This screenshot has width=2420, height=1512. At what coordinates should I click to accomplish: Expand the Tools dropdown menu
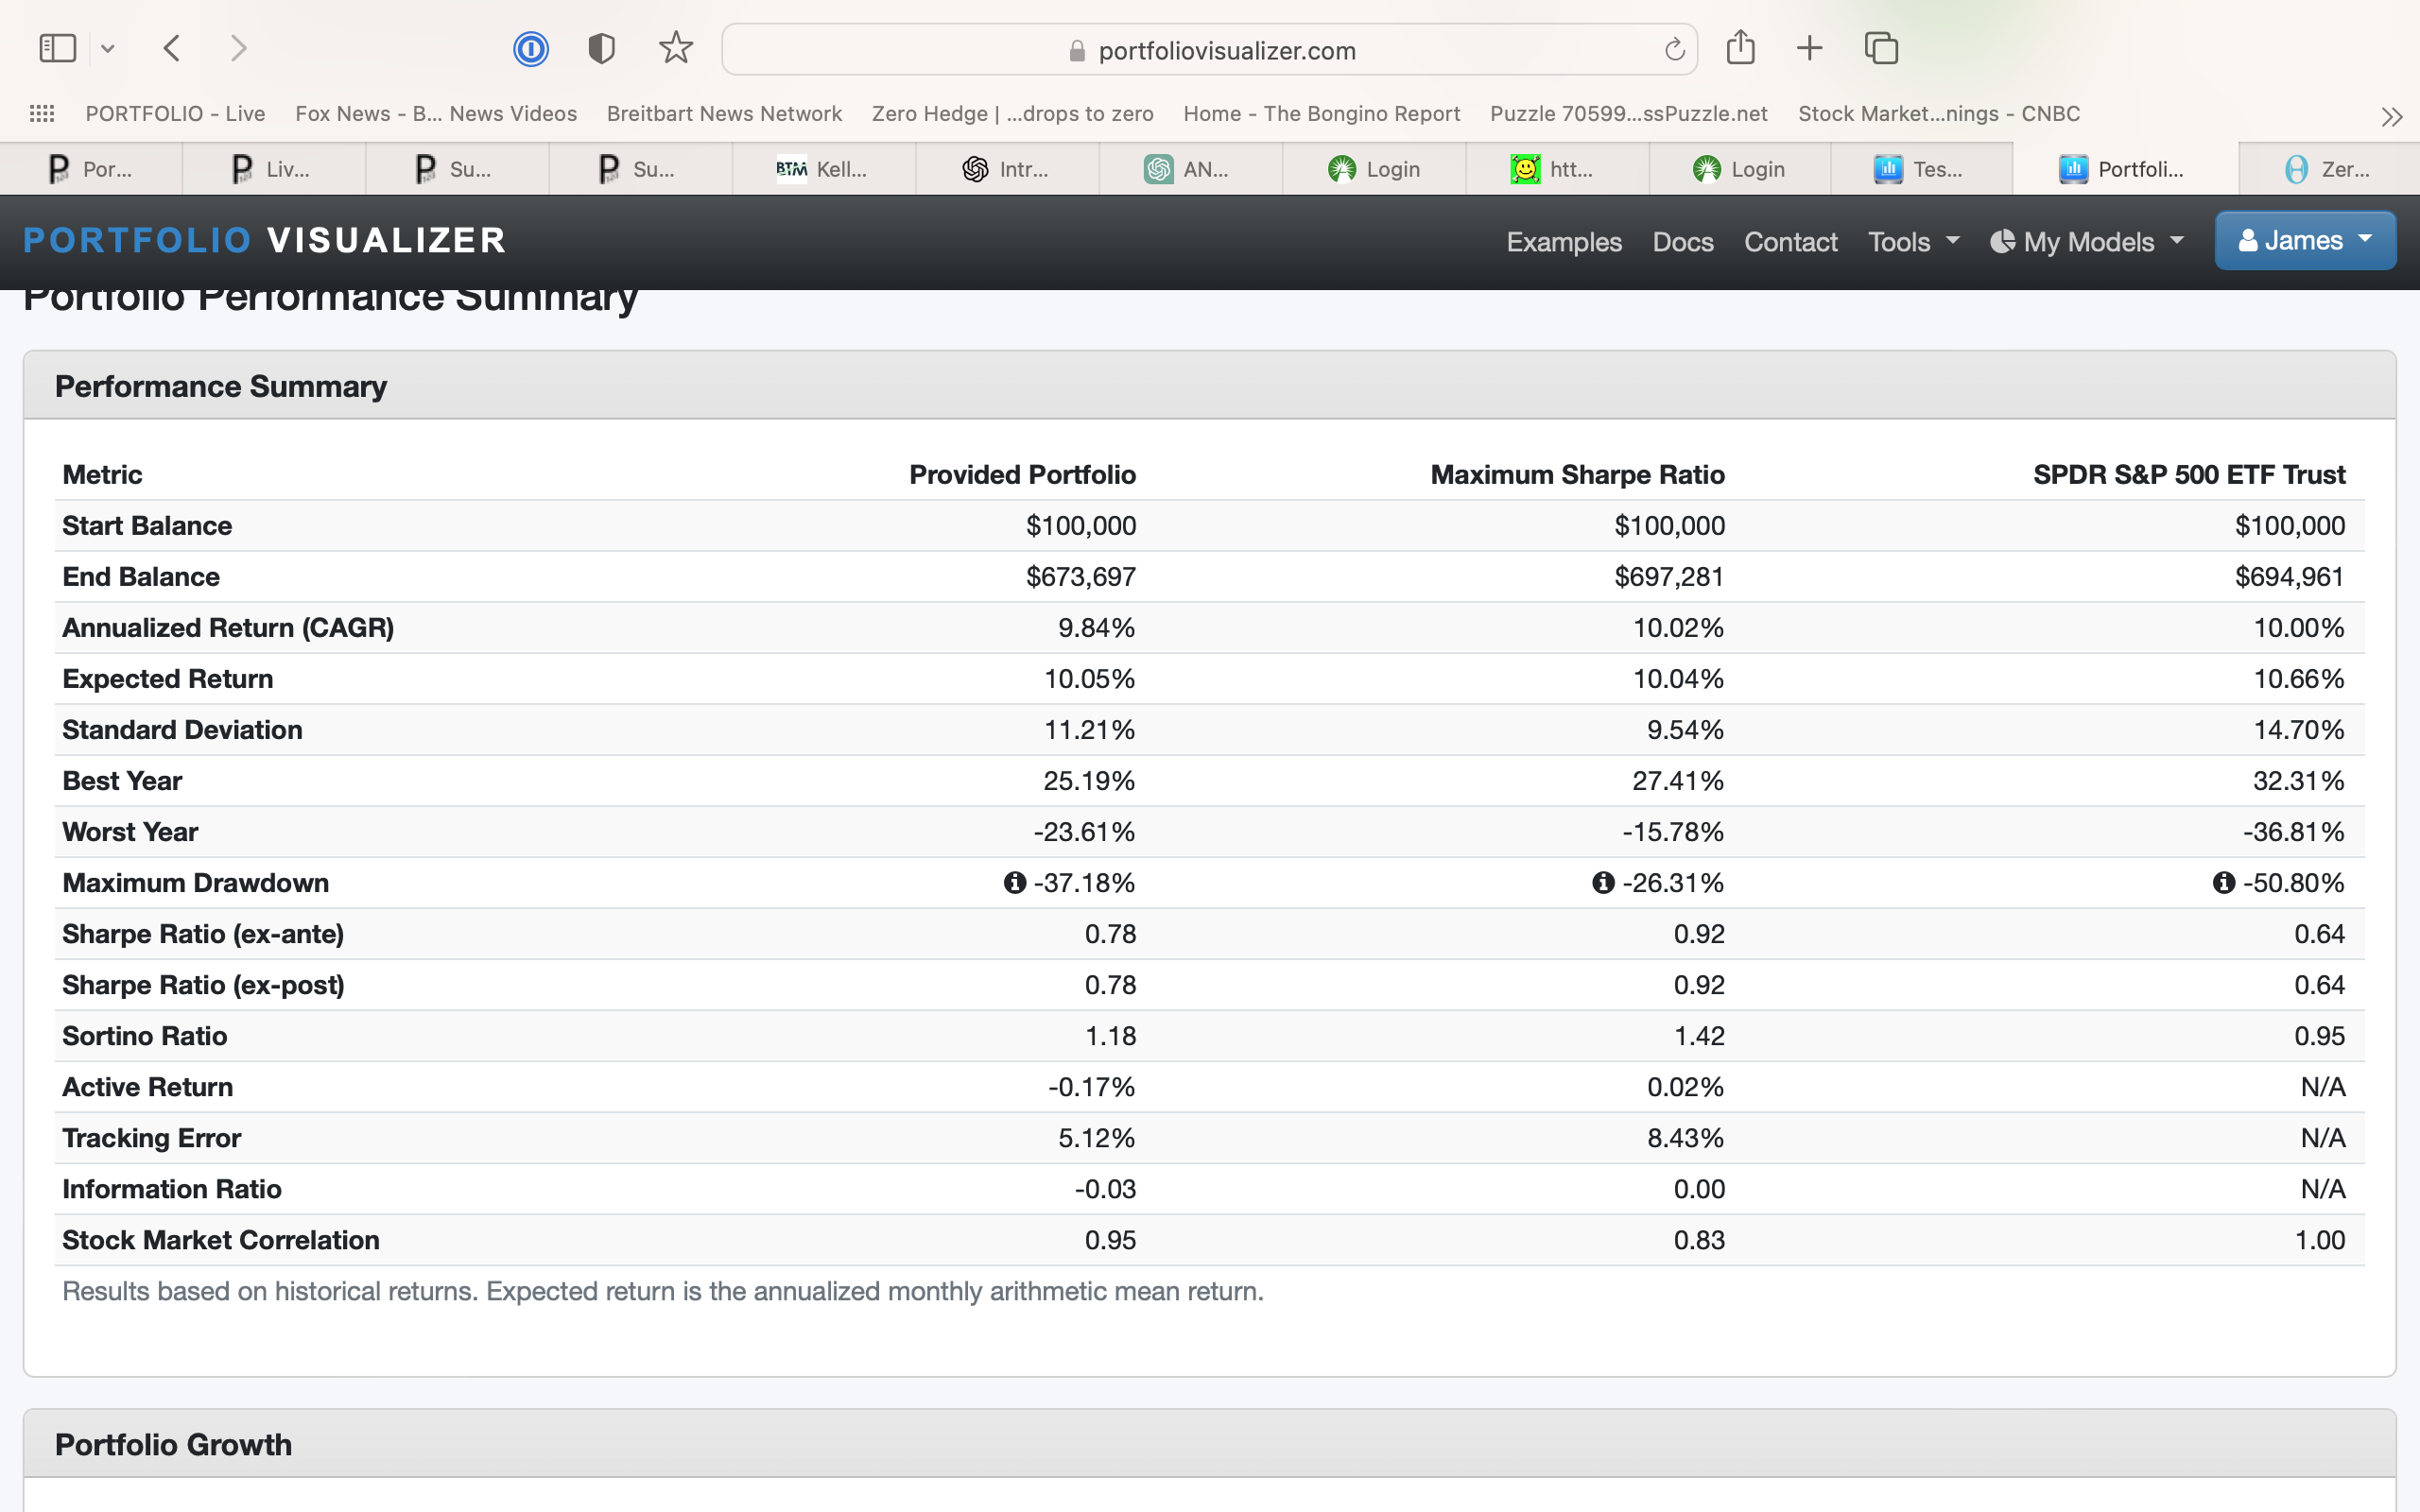pyautogui.click(x=1913, y=242)
